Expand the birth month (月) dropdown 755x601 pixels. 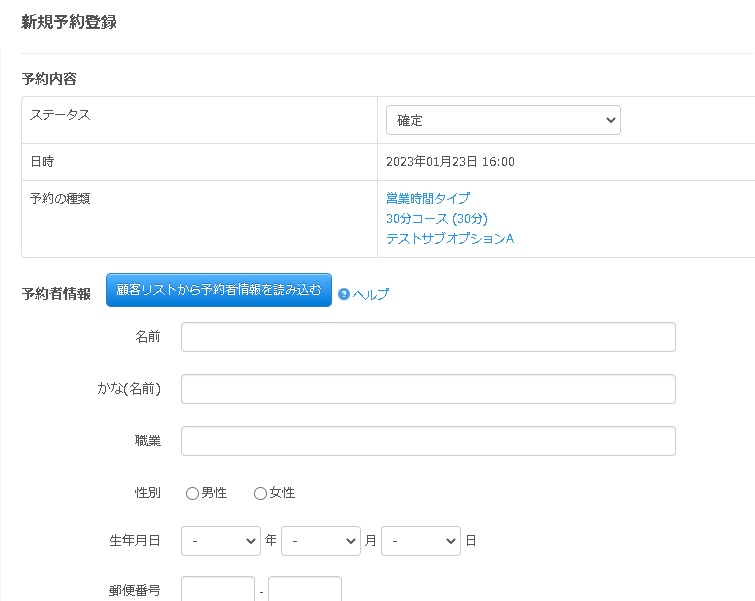click(x=321, y=541)
